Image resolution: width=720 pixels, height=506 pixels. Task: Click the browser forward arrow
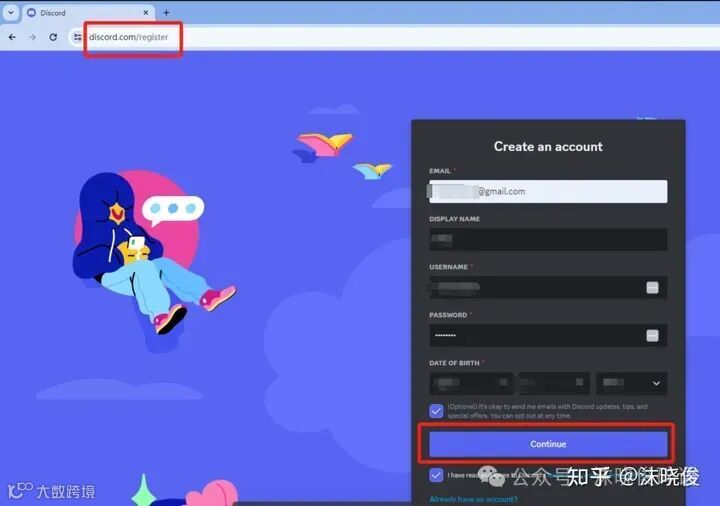coord(32,37)
